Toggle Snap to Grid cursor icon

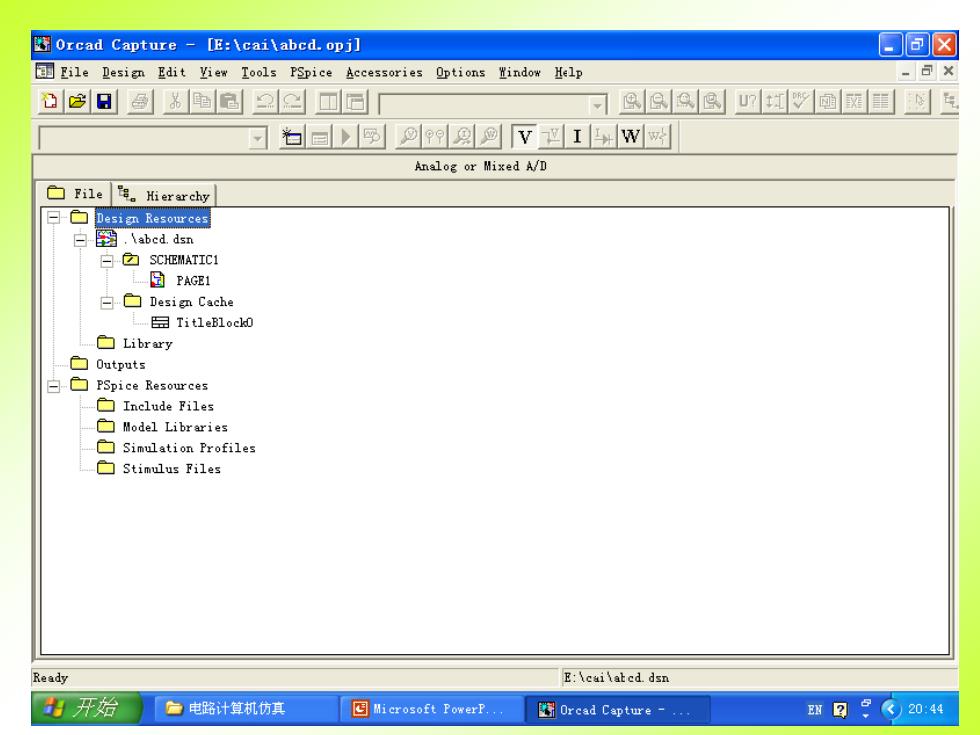coord(918,101)
